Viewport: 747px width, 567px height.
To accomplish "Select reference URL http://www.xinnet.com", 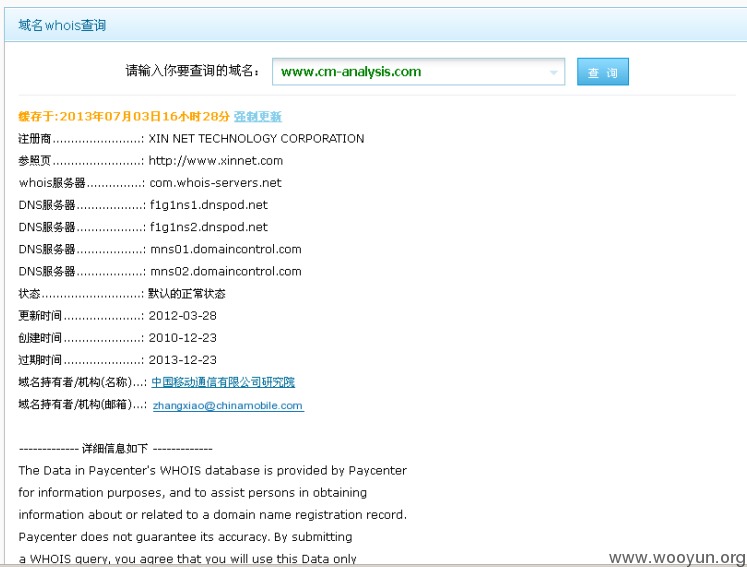I will click(215, 161).
